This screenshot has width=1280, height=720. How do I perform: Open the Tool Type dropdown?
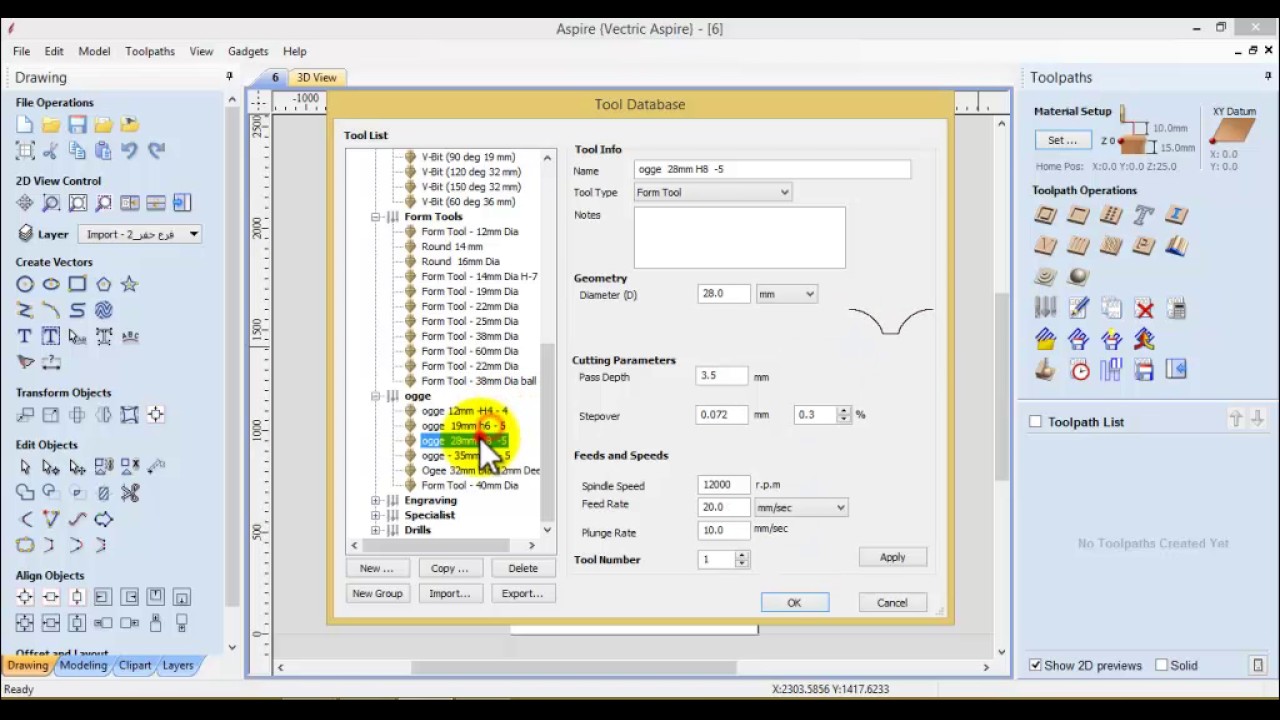[712, 192]
